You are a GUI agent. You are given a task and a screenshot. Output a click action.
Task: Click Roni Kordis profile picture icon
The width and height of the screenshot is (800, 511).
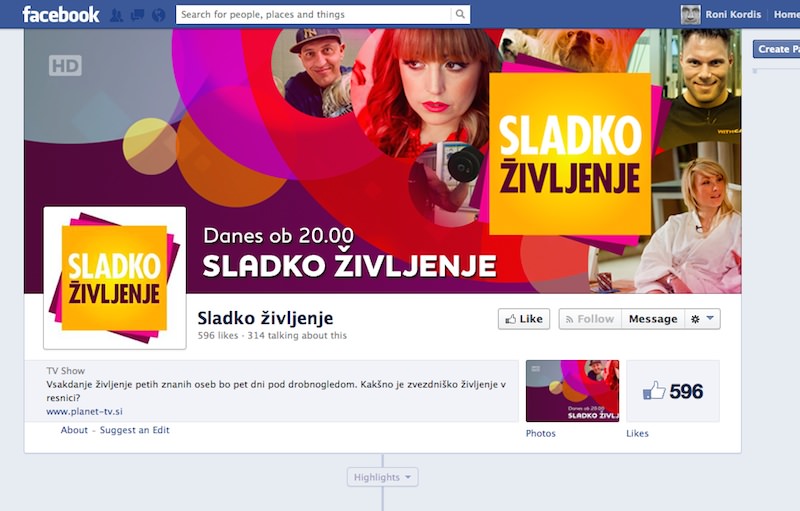(x=690, y=14)
